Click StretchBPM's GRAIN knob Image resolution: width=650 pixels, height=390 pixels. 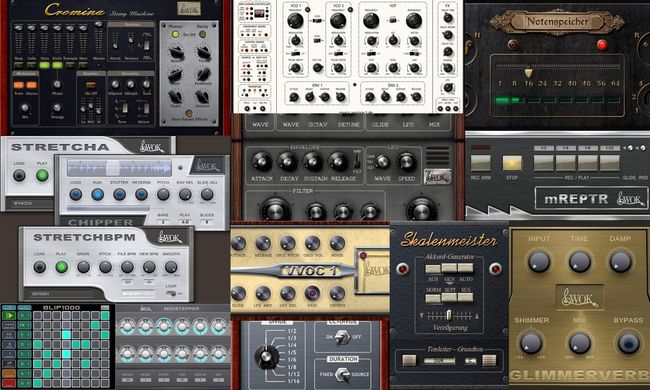coord(83,267)
